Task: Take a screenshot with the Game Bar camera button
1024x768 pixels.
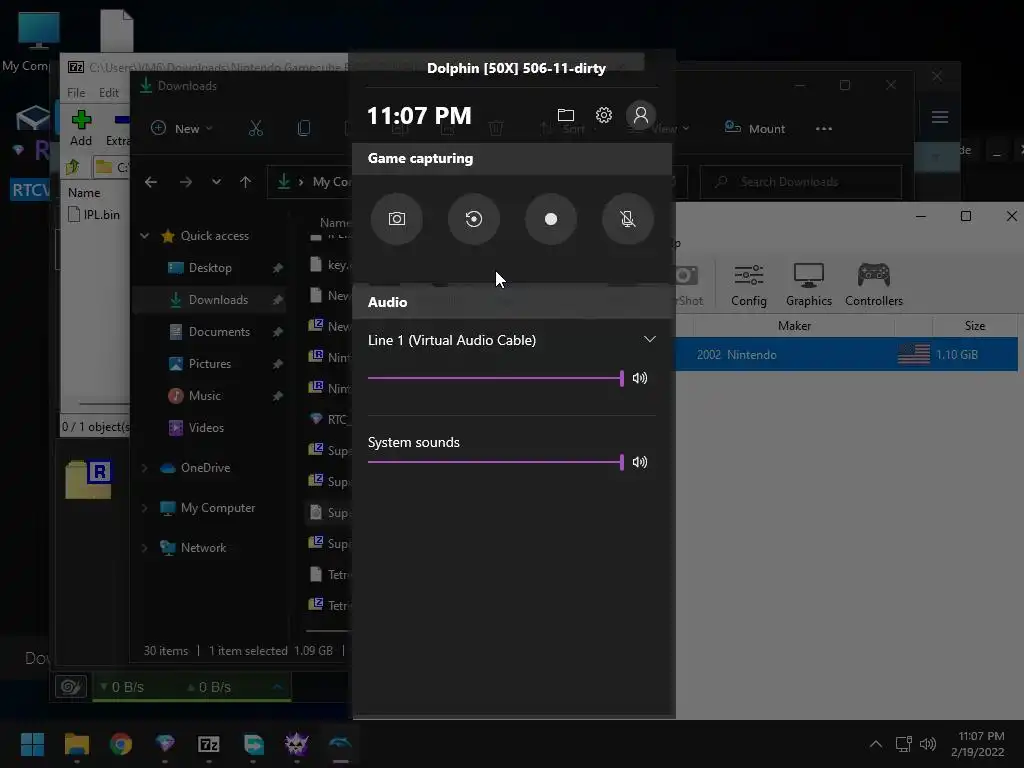Action: tap(396, 219)
